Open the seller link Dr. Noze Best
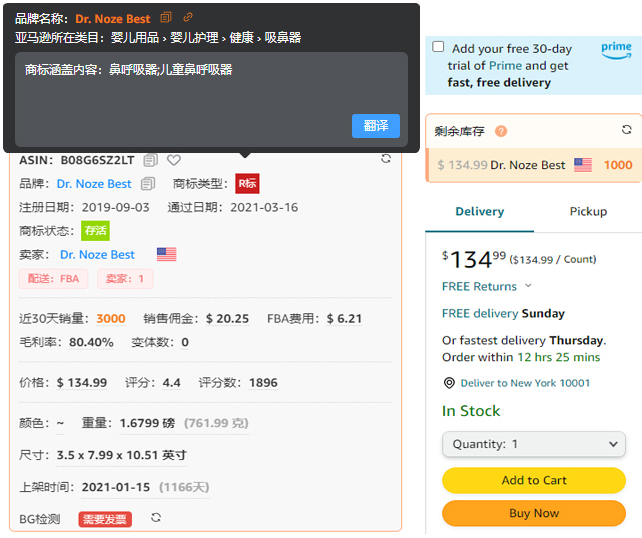Screen dimensions: 642x538 97,255
